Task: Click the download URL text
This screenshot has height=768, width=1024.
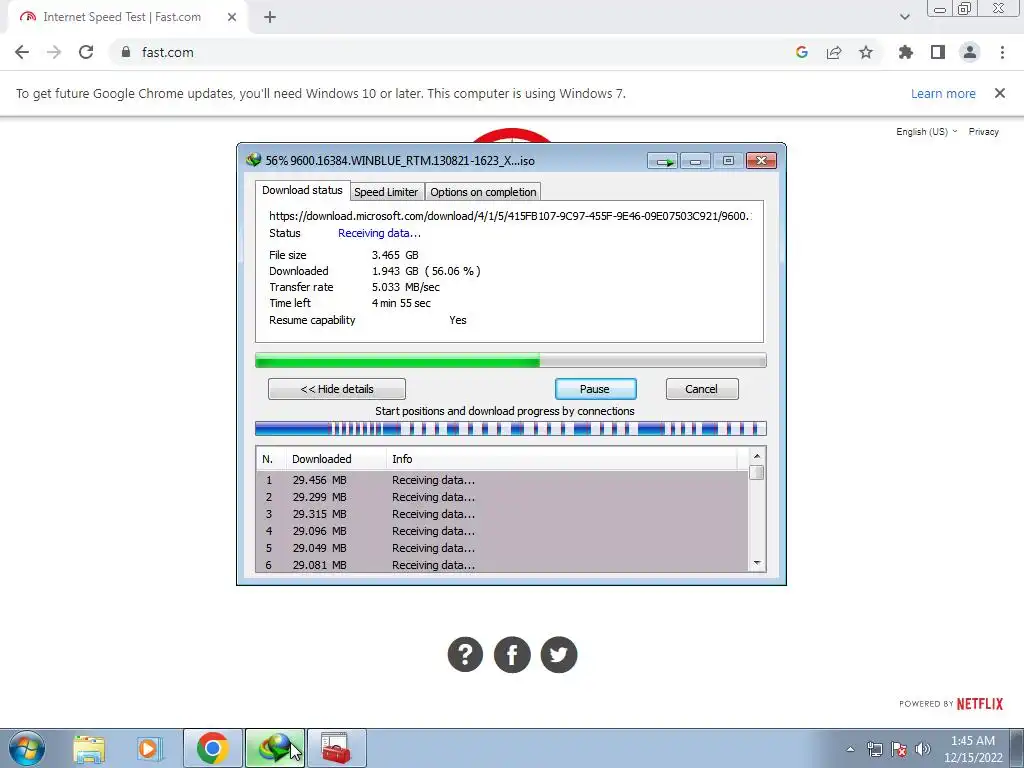Action: (510, 216)
